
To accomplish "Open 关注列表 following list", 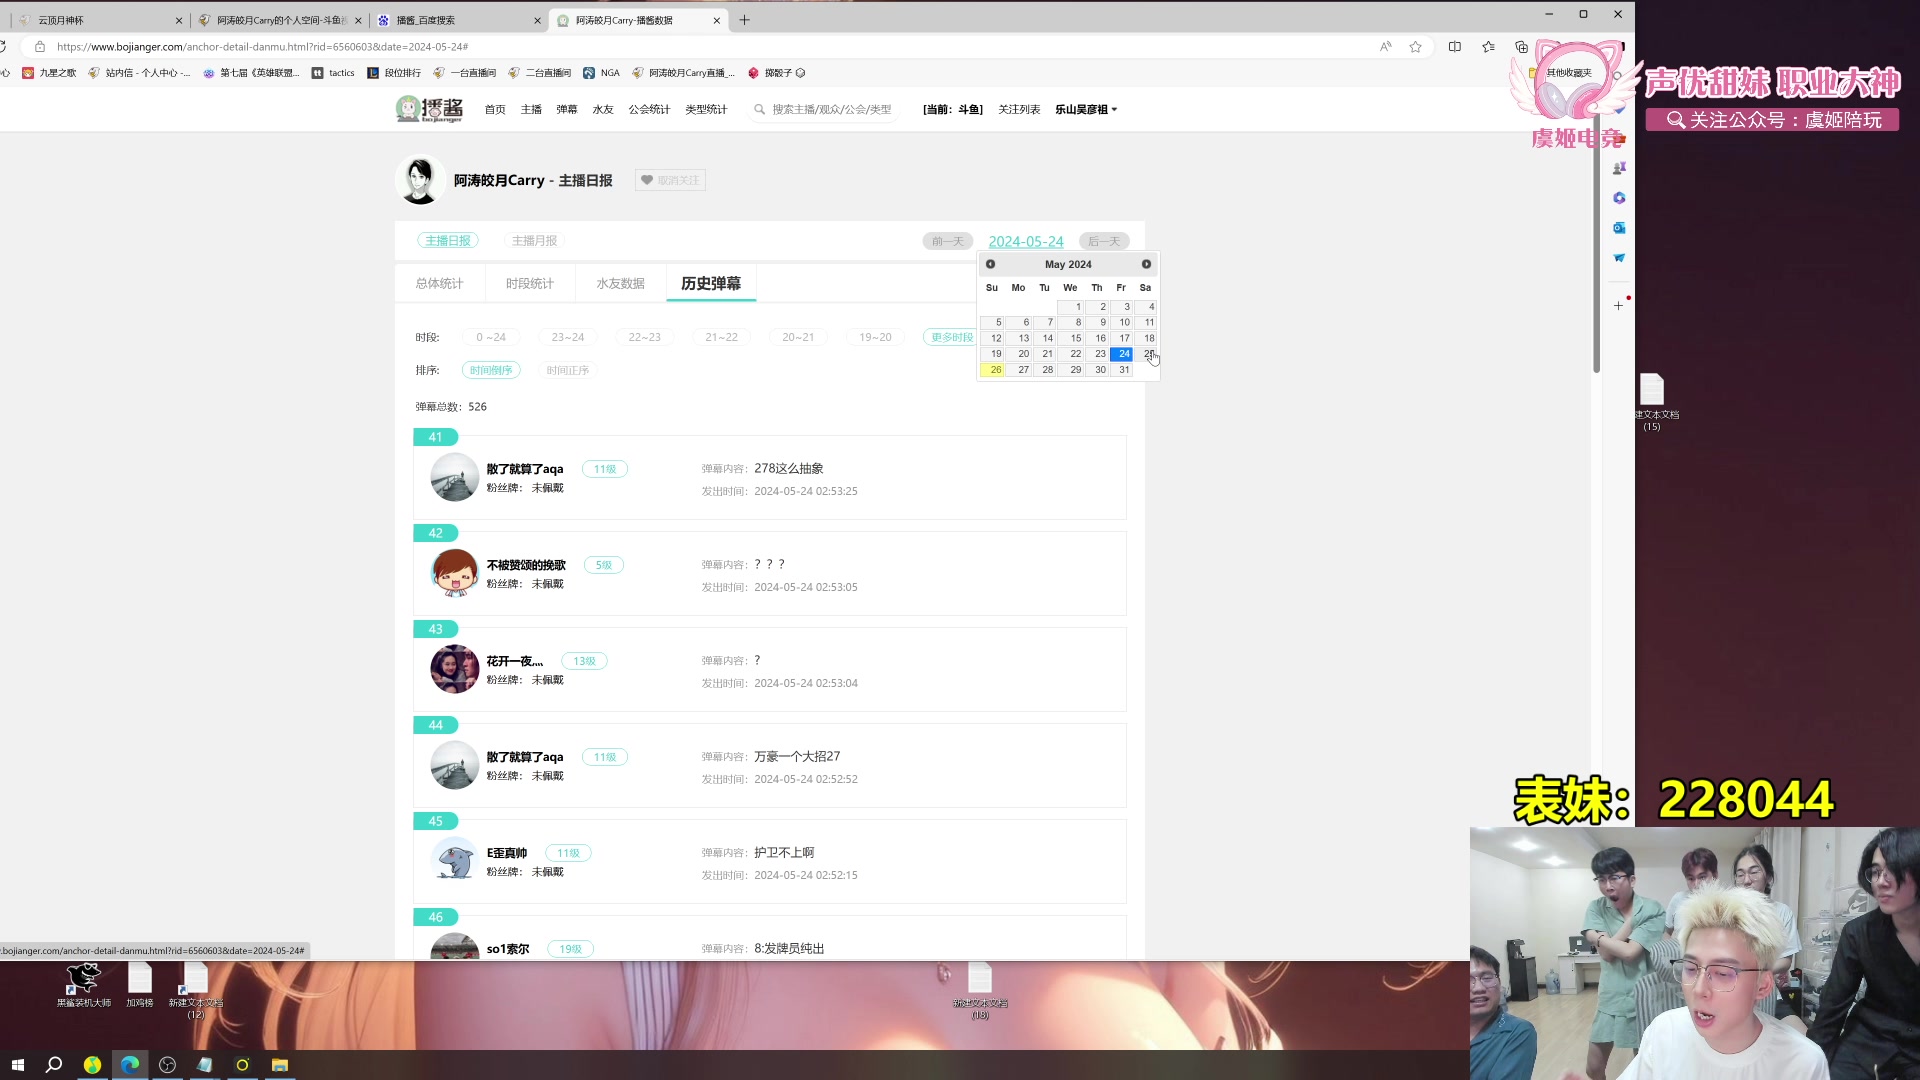I will point(1017,108).
